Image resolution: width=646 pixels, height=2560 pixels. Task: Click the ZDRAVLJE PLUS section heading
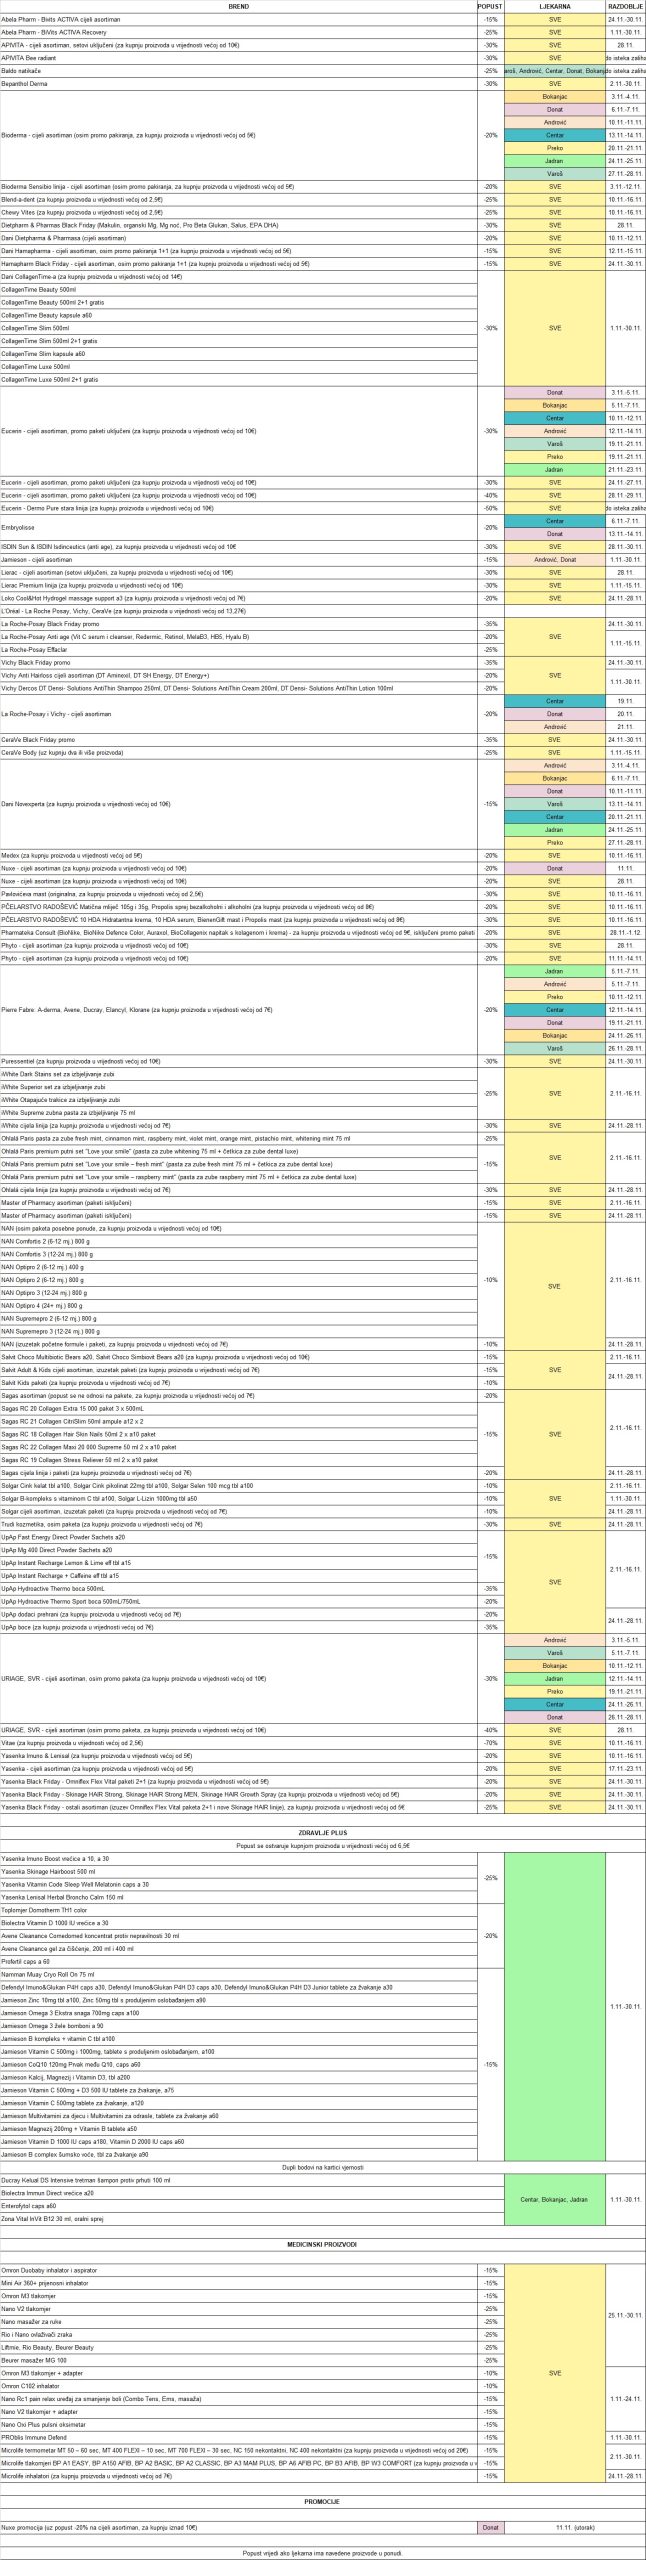pyautogui.click(x=322, y=1832)
